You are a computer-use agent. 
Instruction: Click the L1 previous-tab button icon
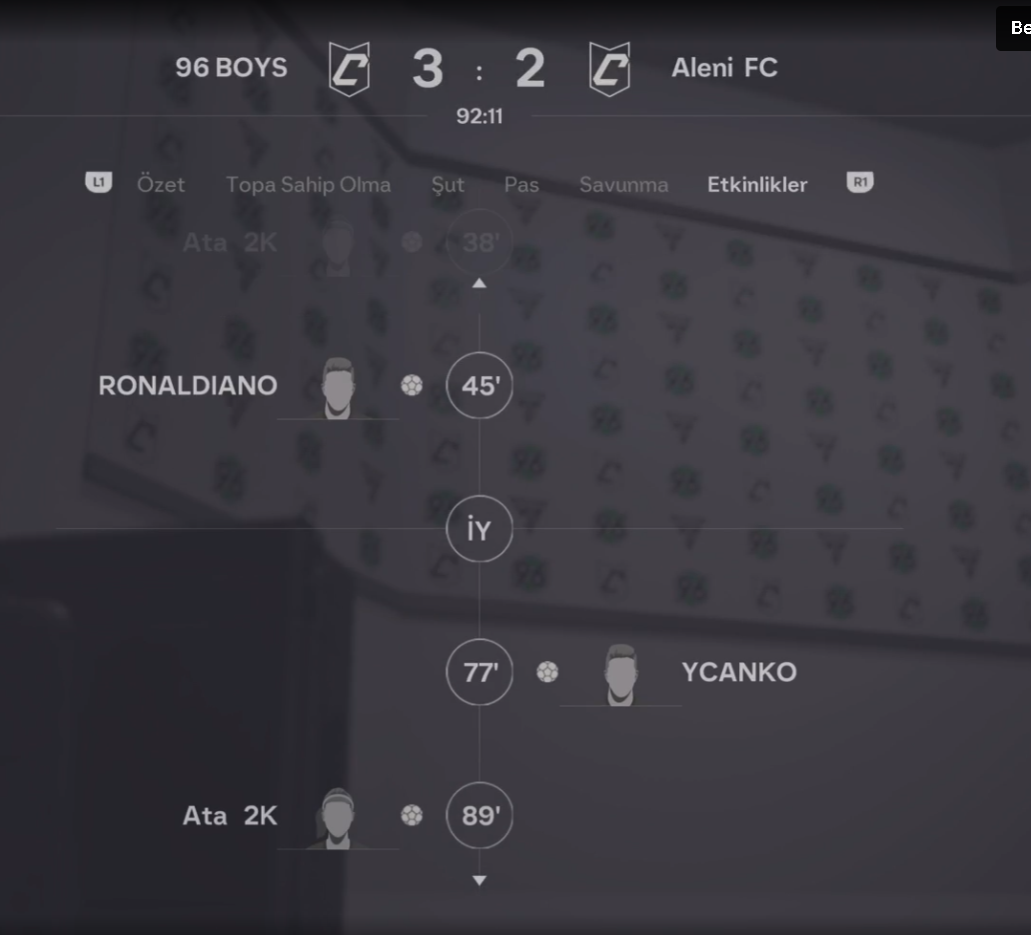(99, 182)
